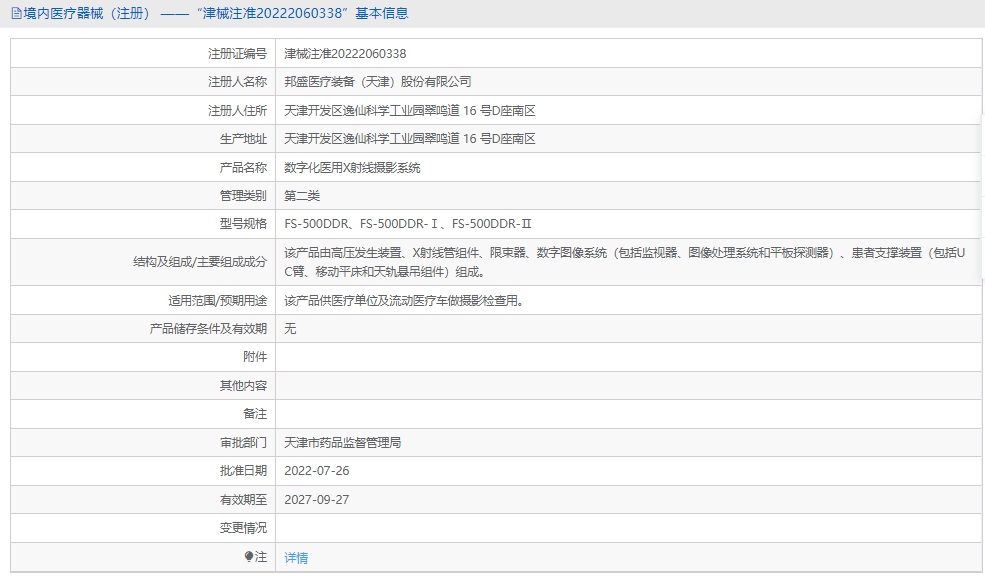Select product name 数字化医用X射线摄影系统
The width and height of the screenshot is (985, 577).
pyautogui.click(x=352, y=168)
